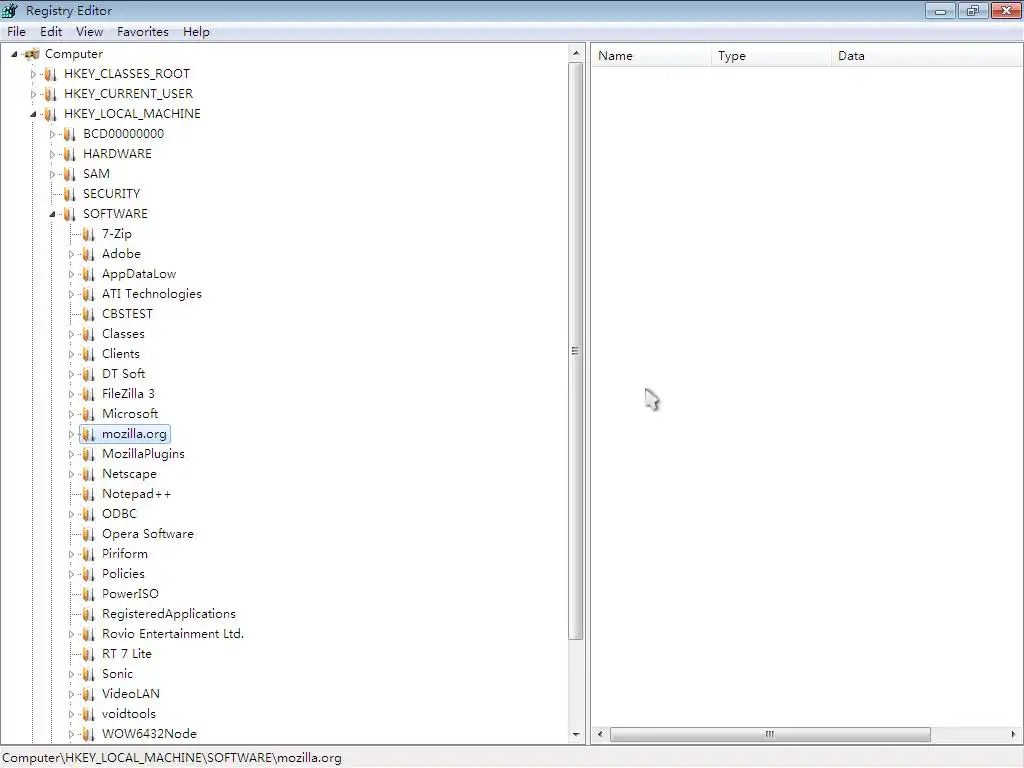The height and width of the screenshot is (768, 1024).
Task: Select the Rovio Entertainment Ltd. key
Action: point(172,634)
